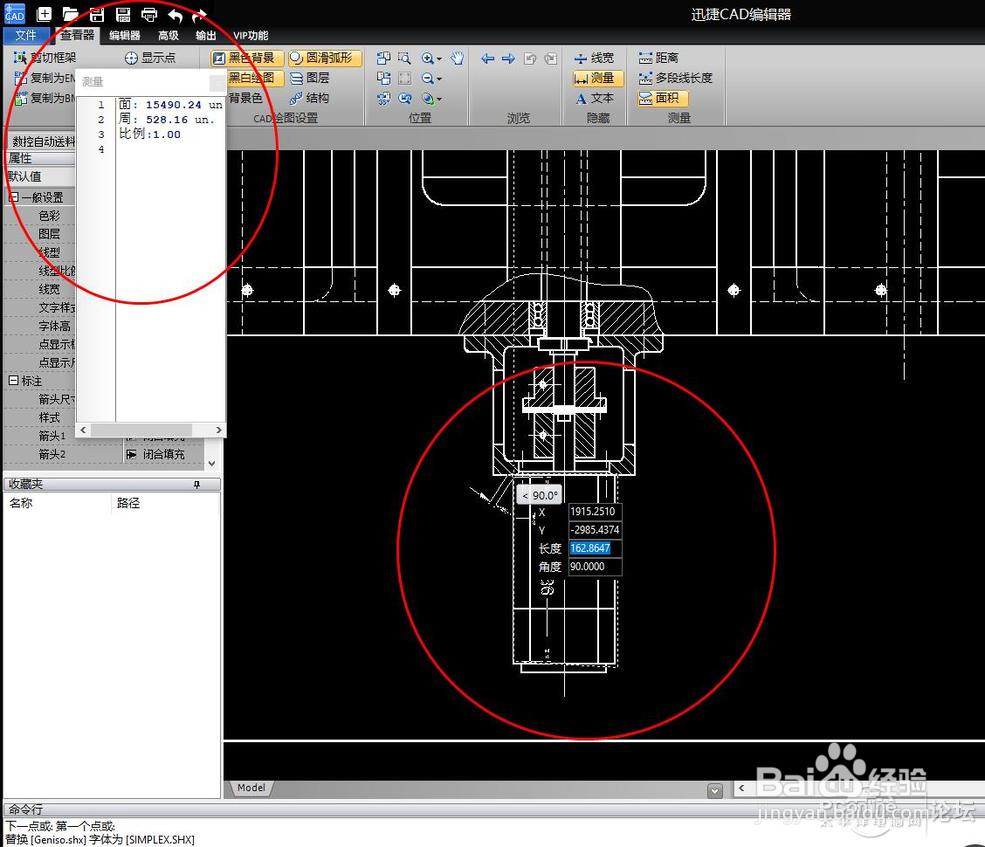
Task: Click the zoom out magnifier icon
Action: [427, 79]
